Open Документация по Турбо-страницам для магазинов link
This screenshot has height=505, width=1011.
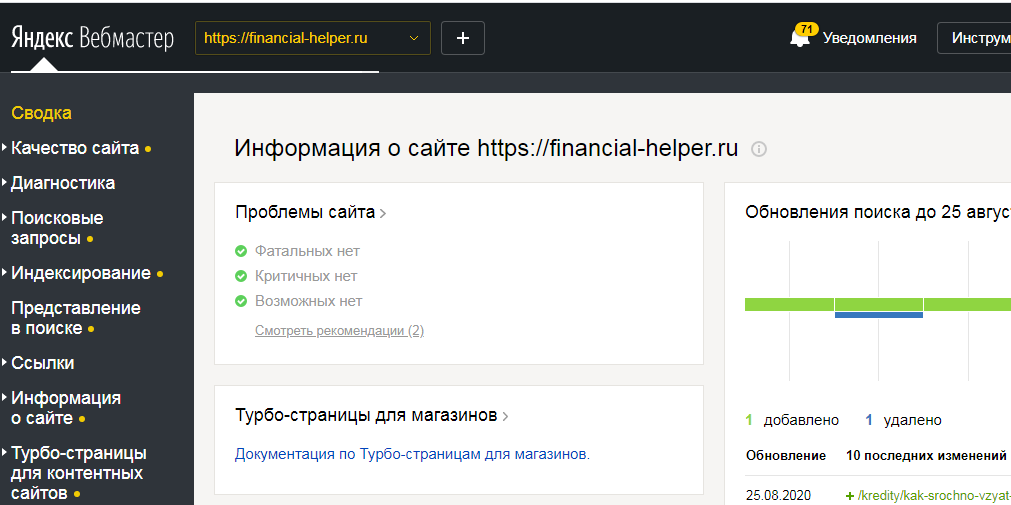(x=412, y=454)
